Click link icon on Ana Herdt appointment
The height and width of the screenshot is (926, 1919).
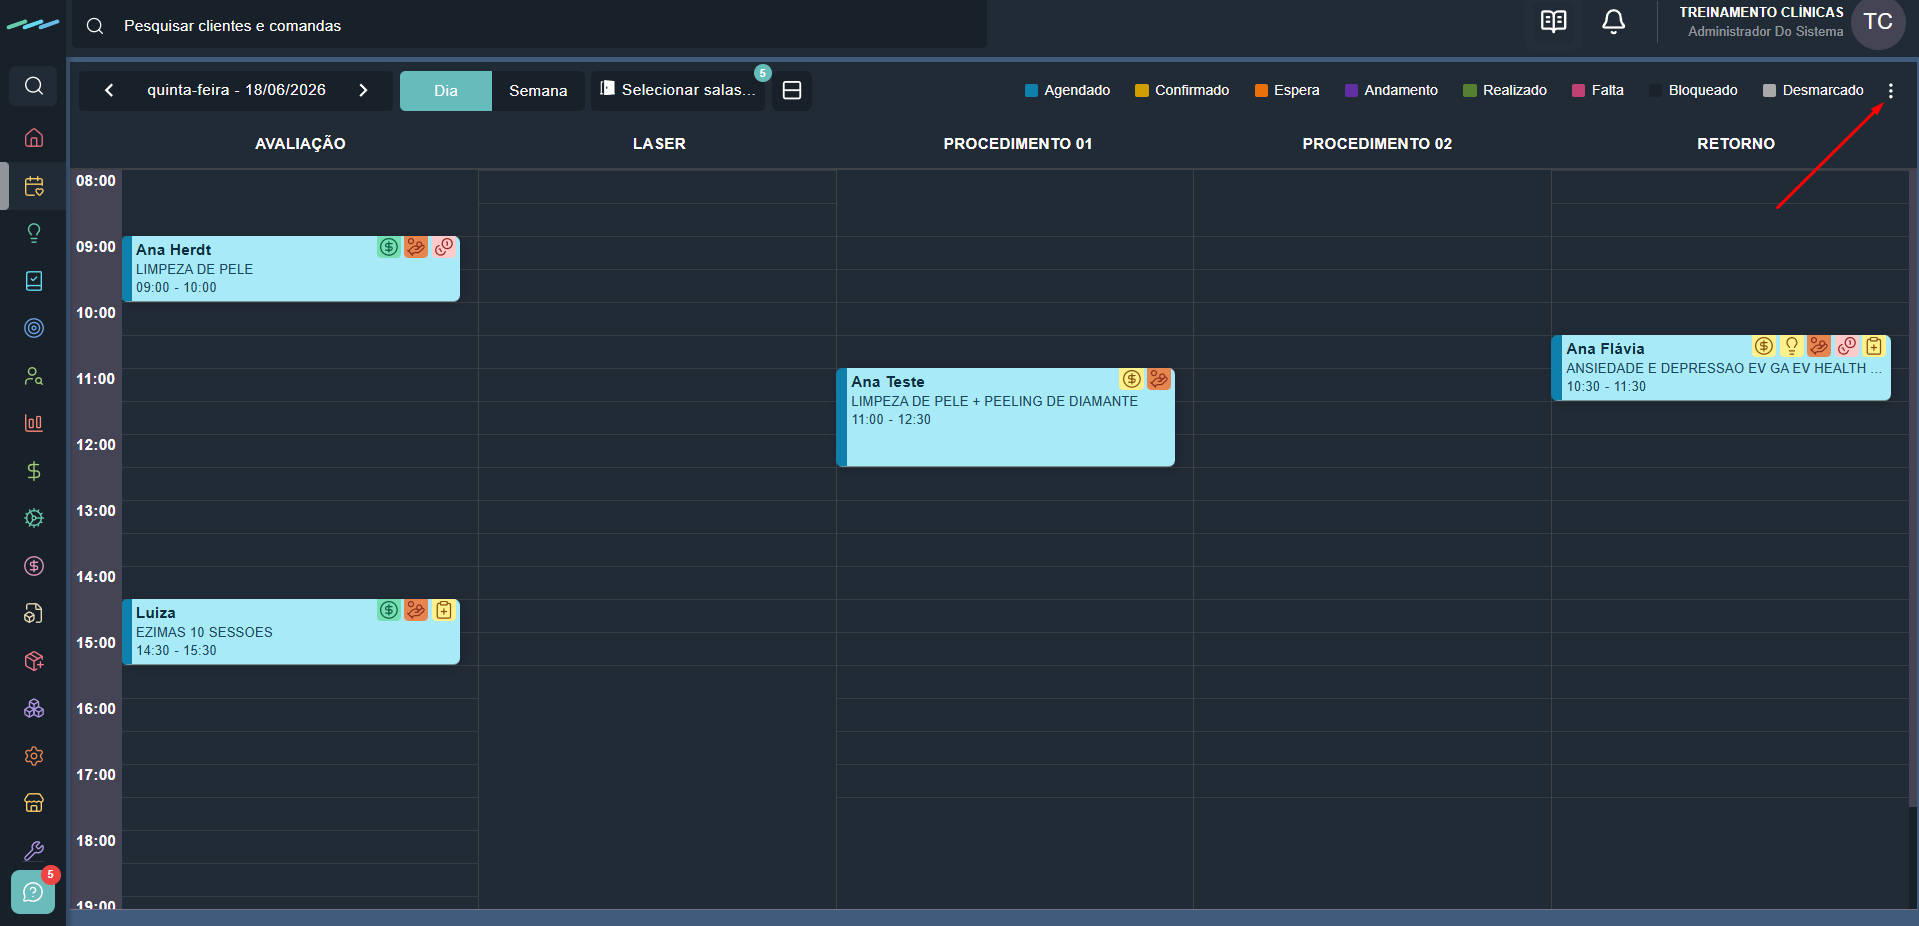(x=444, y=247)
